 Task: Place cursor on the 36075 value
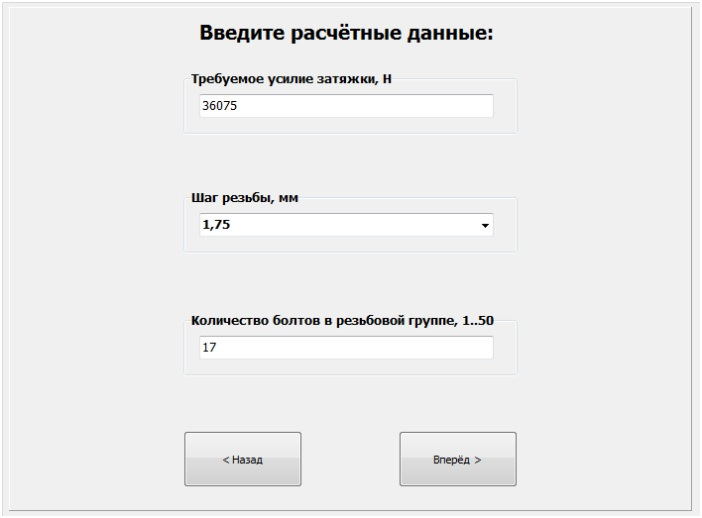coord(218,106)
